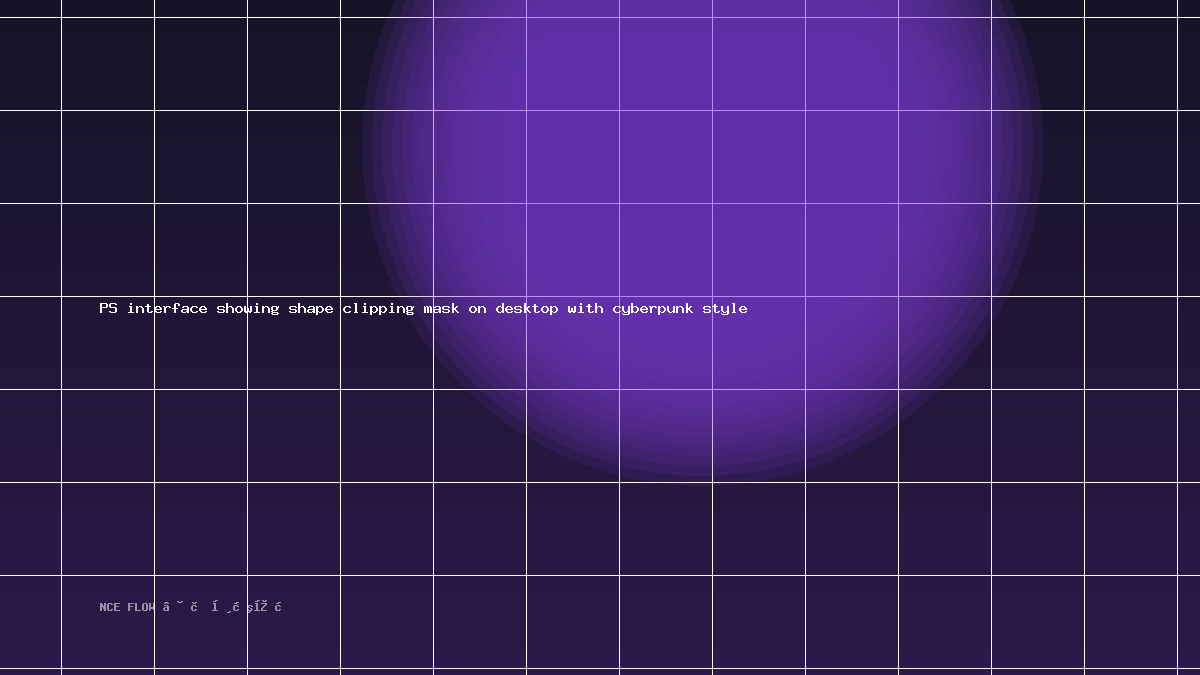Click the word "style" in caption
The width and height of the screenshot is (1200, 675).
[725, 309]
